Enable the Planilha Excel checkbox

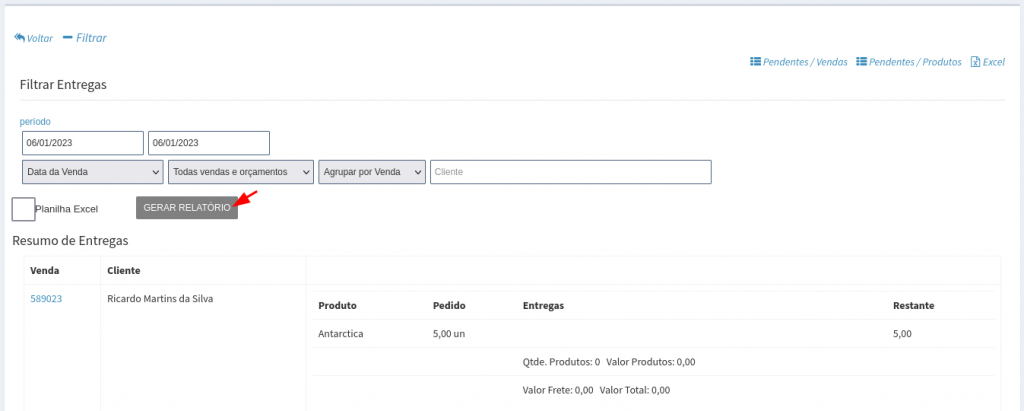[23, 209]
